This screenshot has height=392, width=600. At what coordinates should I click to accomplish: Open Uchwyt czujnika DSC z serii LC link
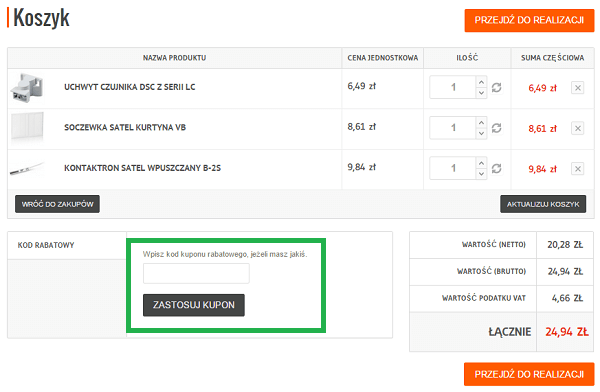[130, 87]
